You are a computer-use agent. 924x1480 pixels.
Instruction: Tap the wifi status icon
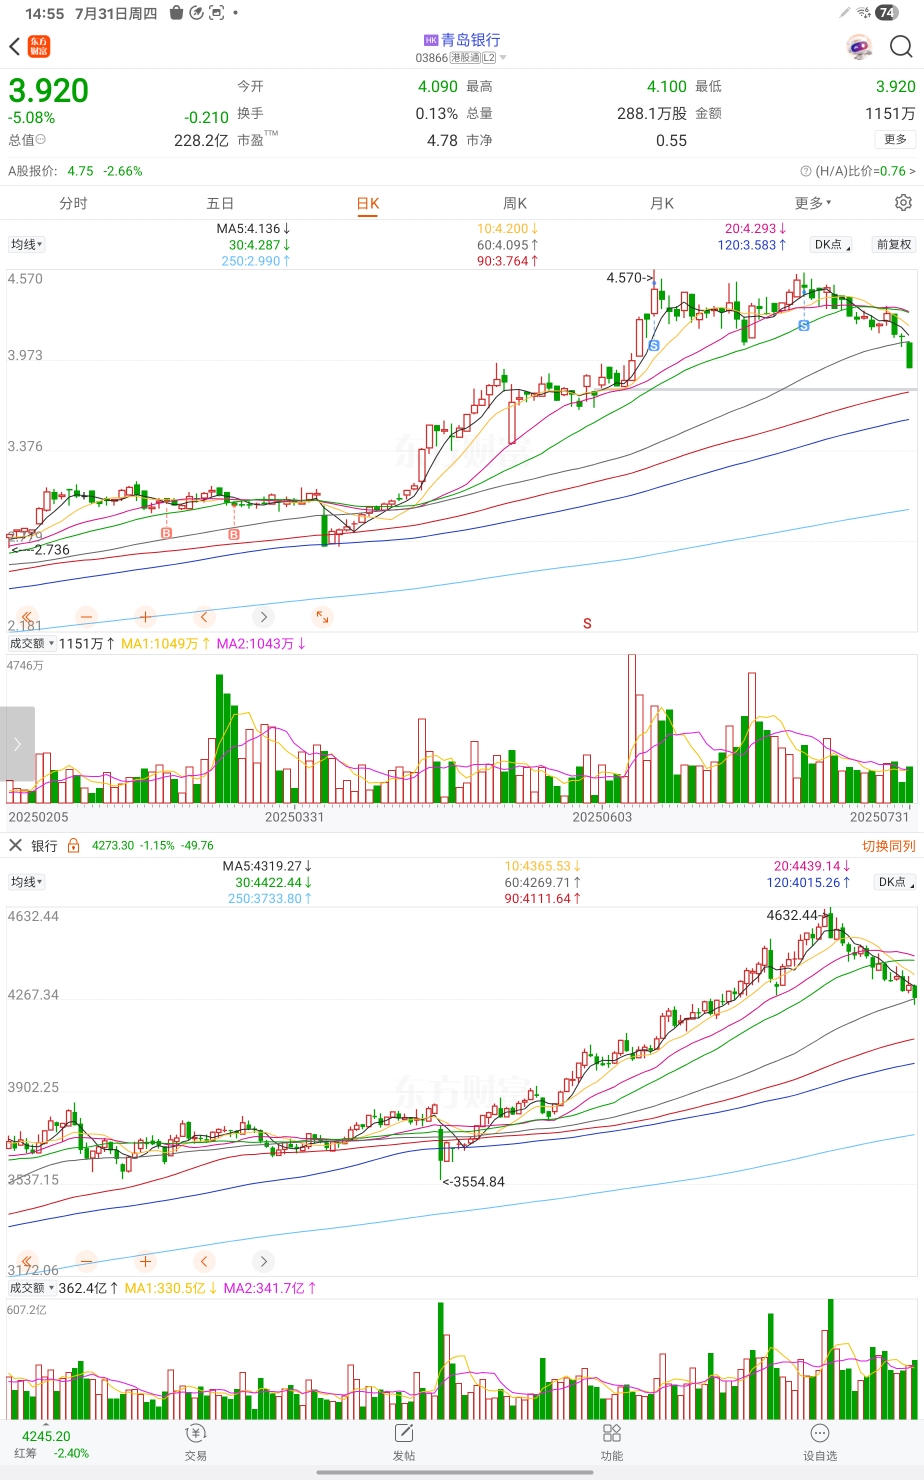(863, 13)
